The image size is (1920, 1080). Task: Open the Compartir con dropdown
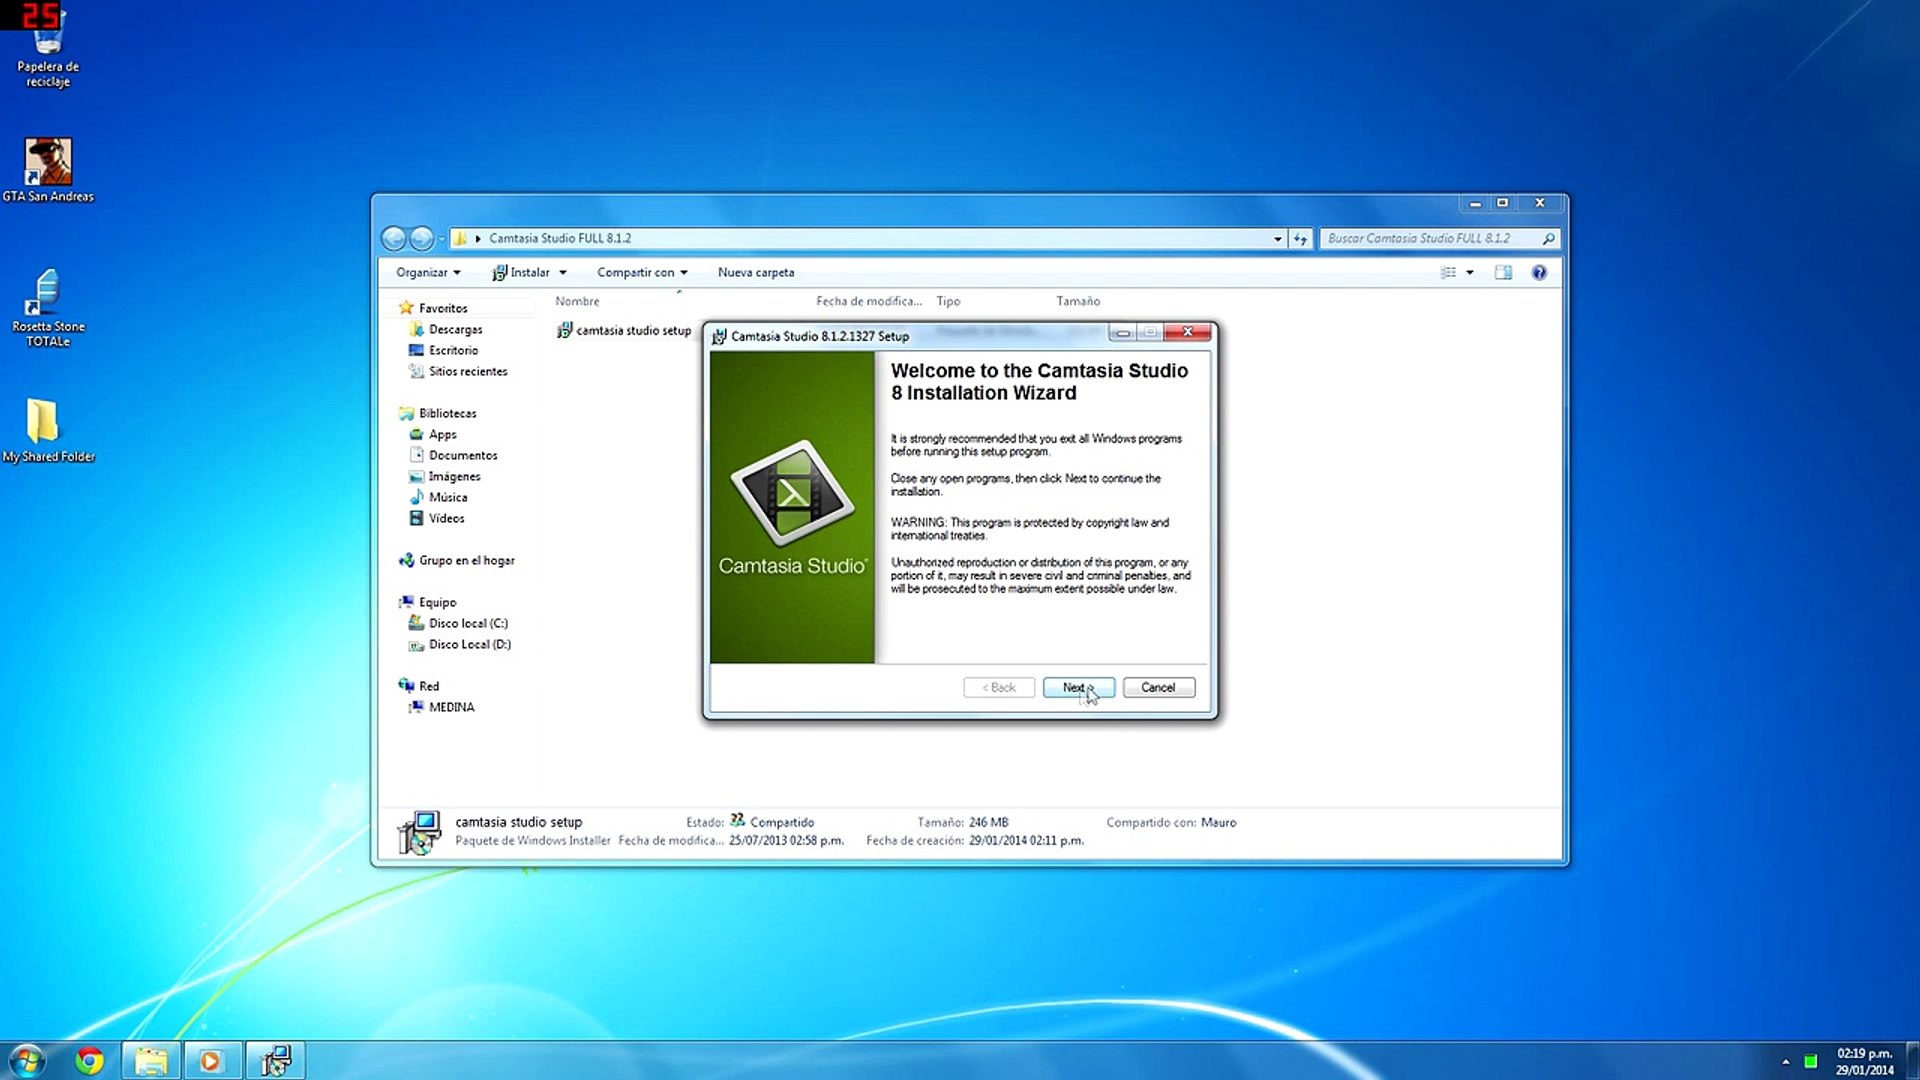point(642,272)
